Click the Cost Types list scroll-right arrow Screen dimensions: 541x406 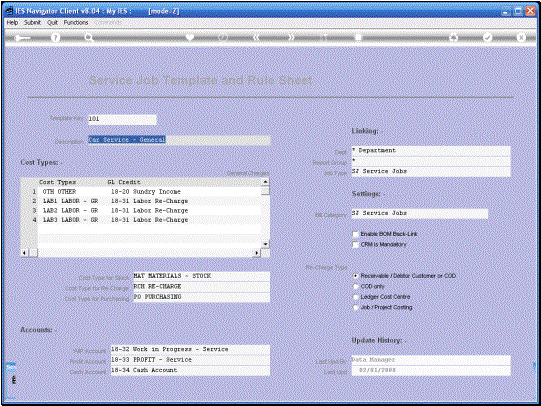point(257,253)
